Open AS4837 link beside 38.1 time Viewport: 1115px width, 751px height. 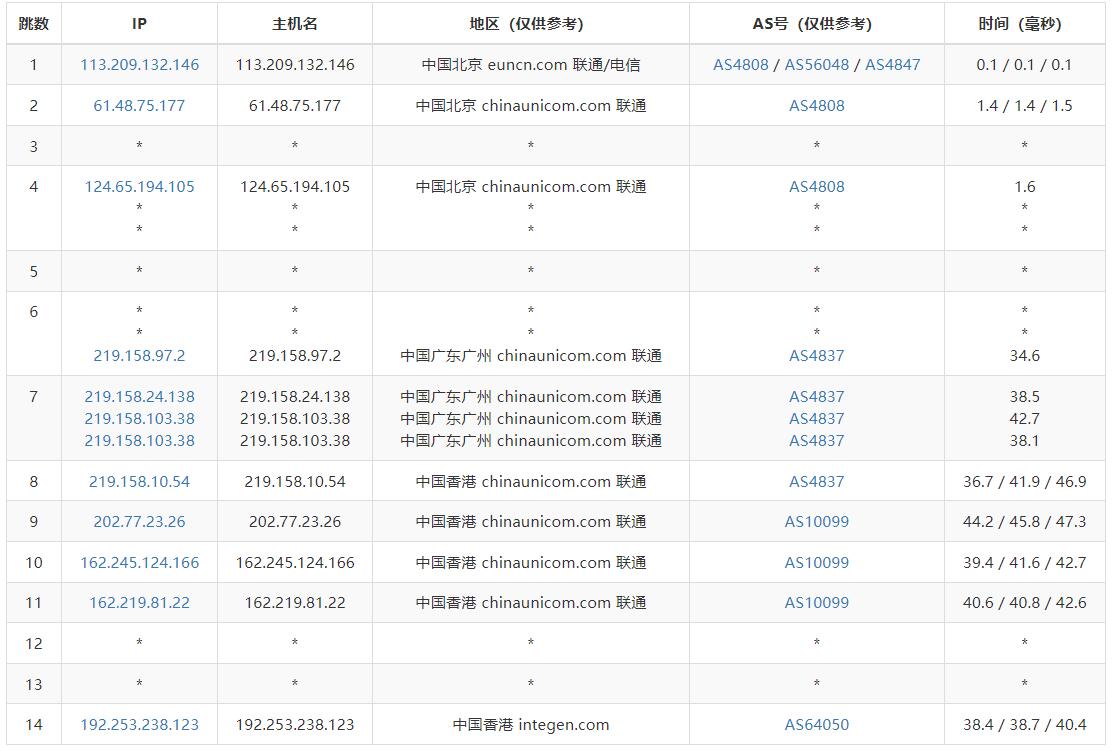pos(817,441)
